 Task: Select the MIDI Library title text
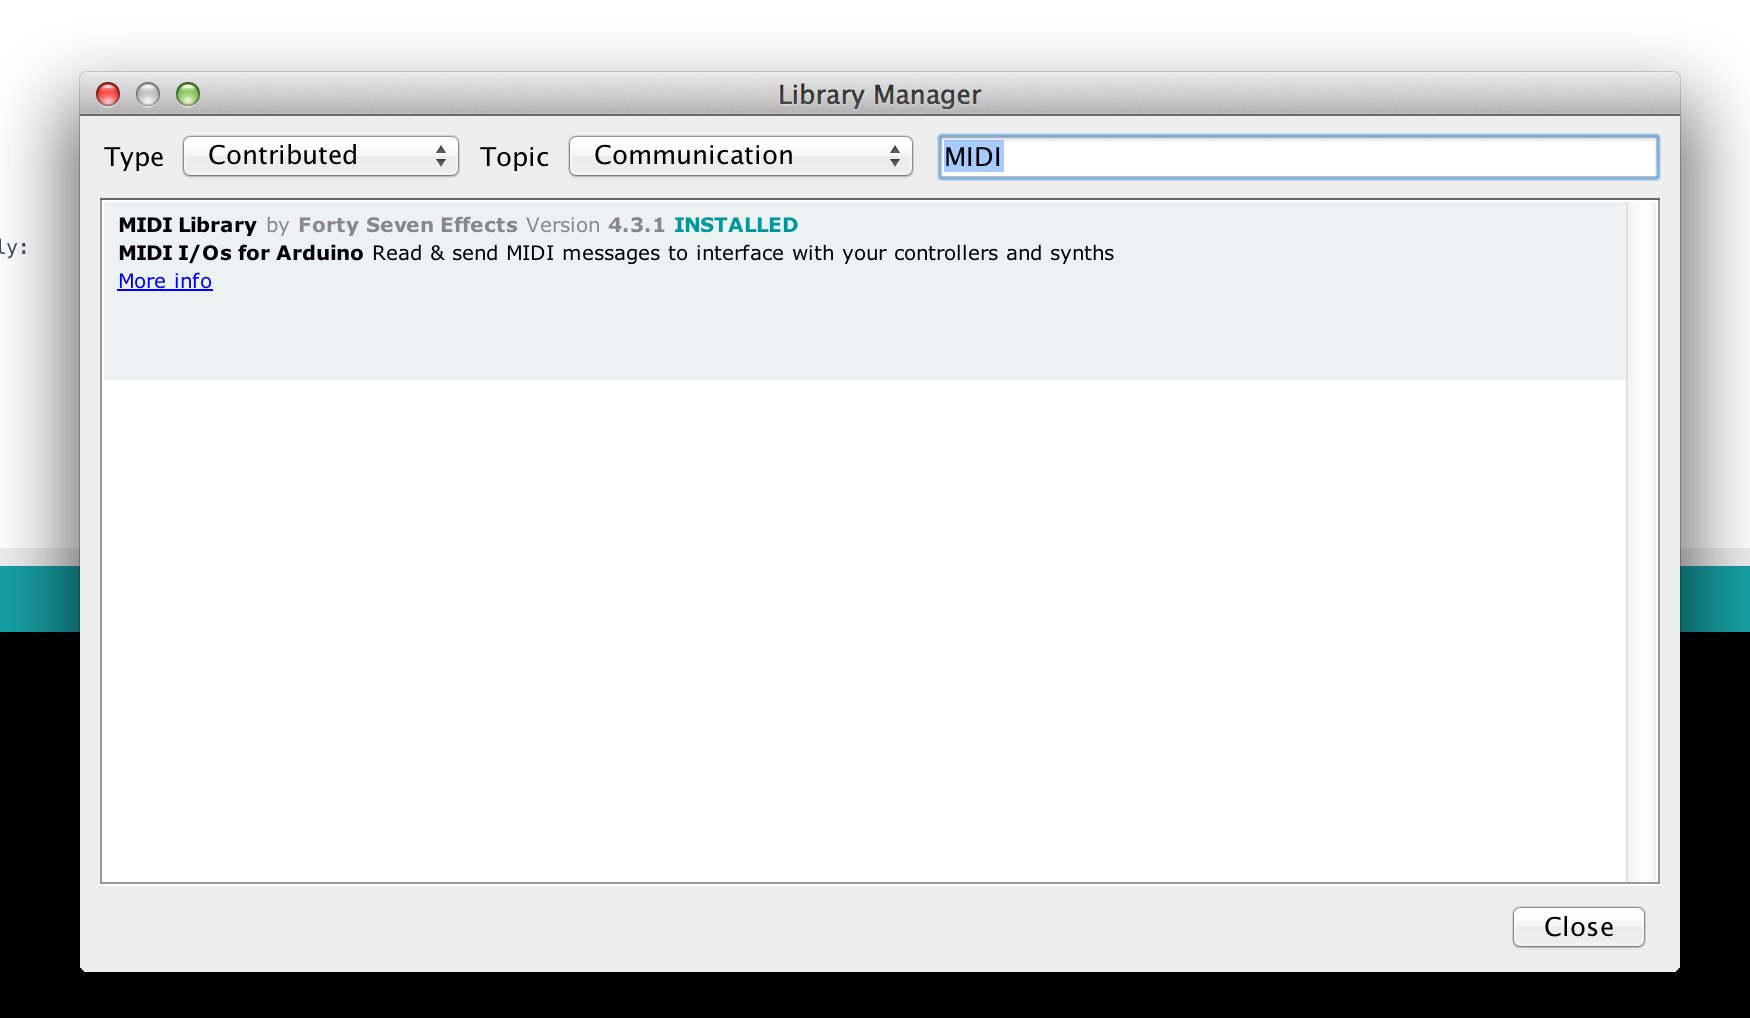187,225
